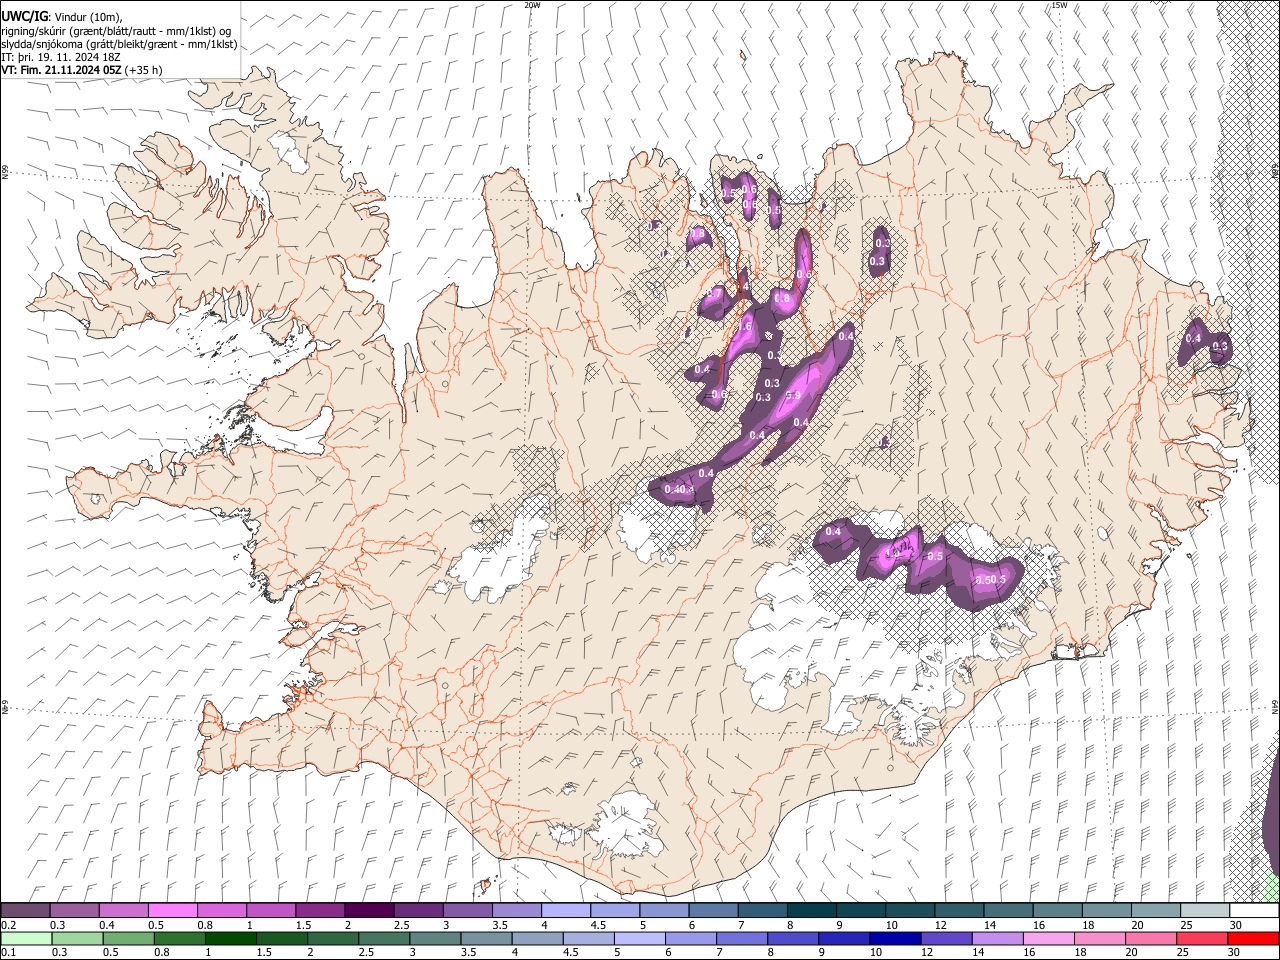
Task: Pick lower legend swatch between 0.5 and 0.8
Action: pyautogui.click(x=128, y=938)
